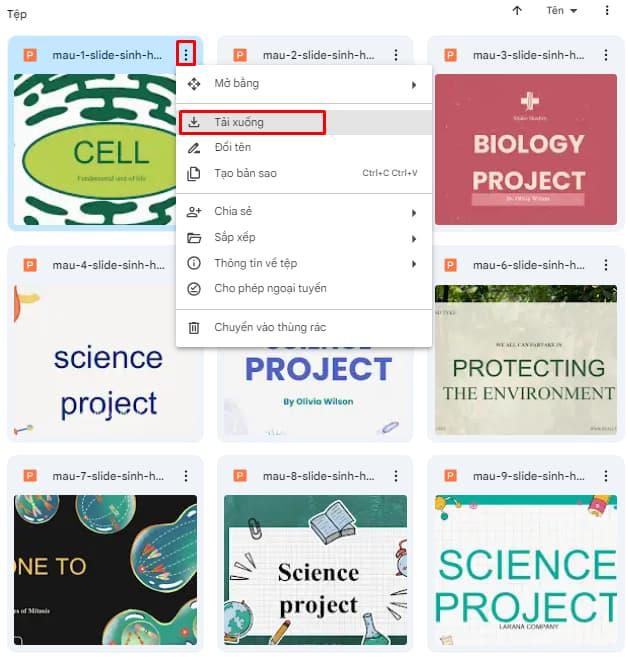Open the Tên sort dropdown

tap(562, 11)
